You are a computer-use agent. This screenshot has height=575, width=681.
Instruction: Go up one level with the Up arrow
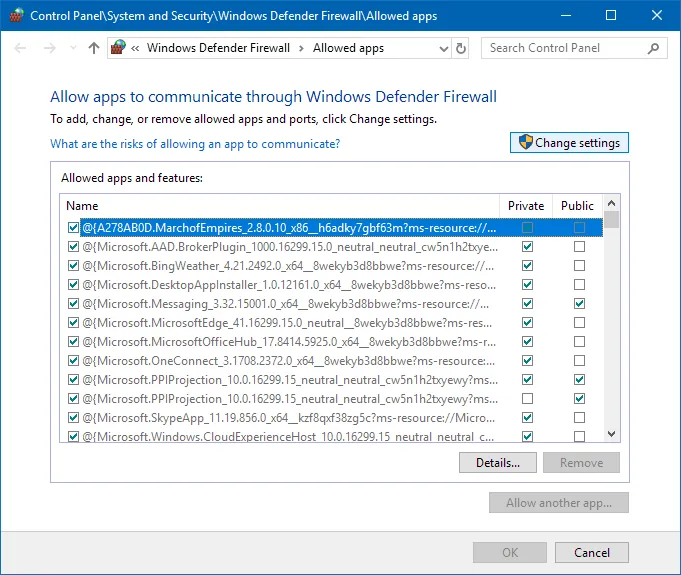click(x=94, y=48)
